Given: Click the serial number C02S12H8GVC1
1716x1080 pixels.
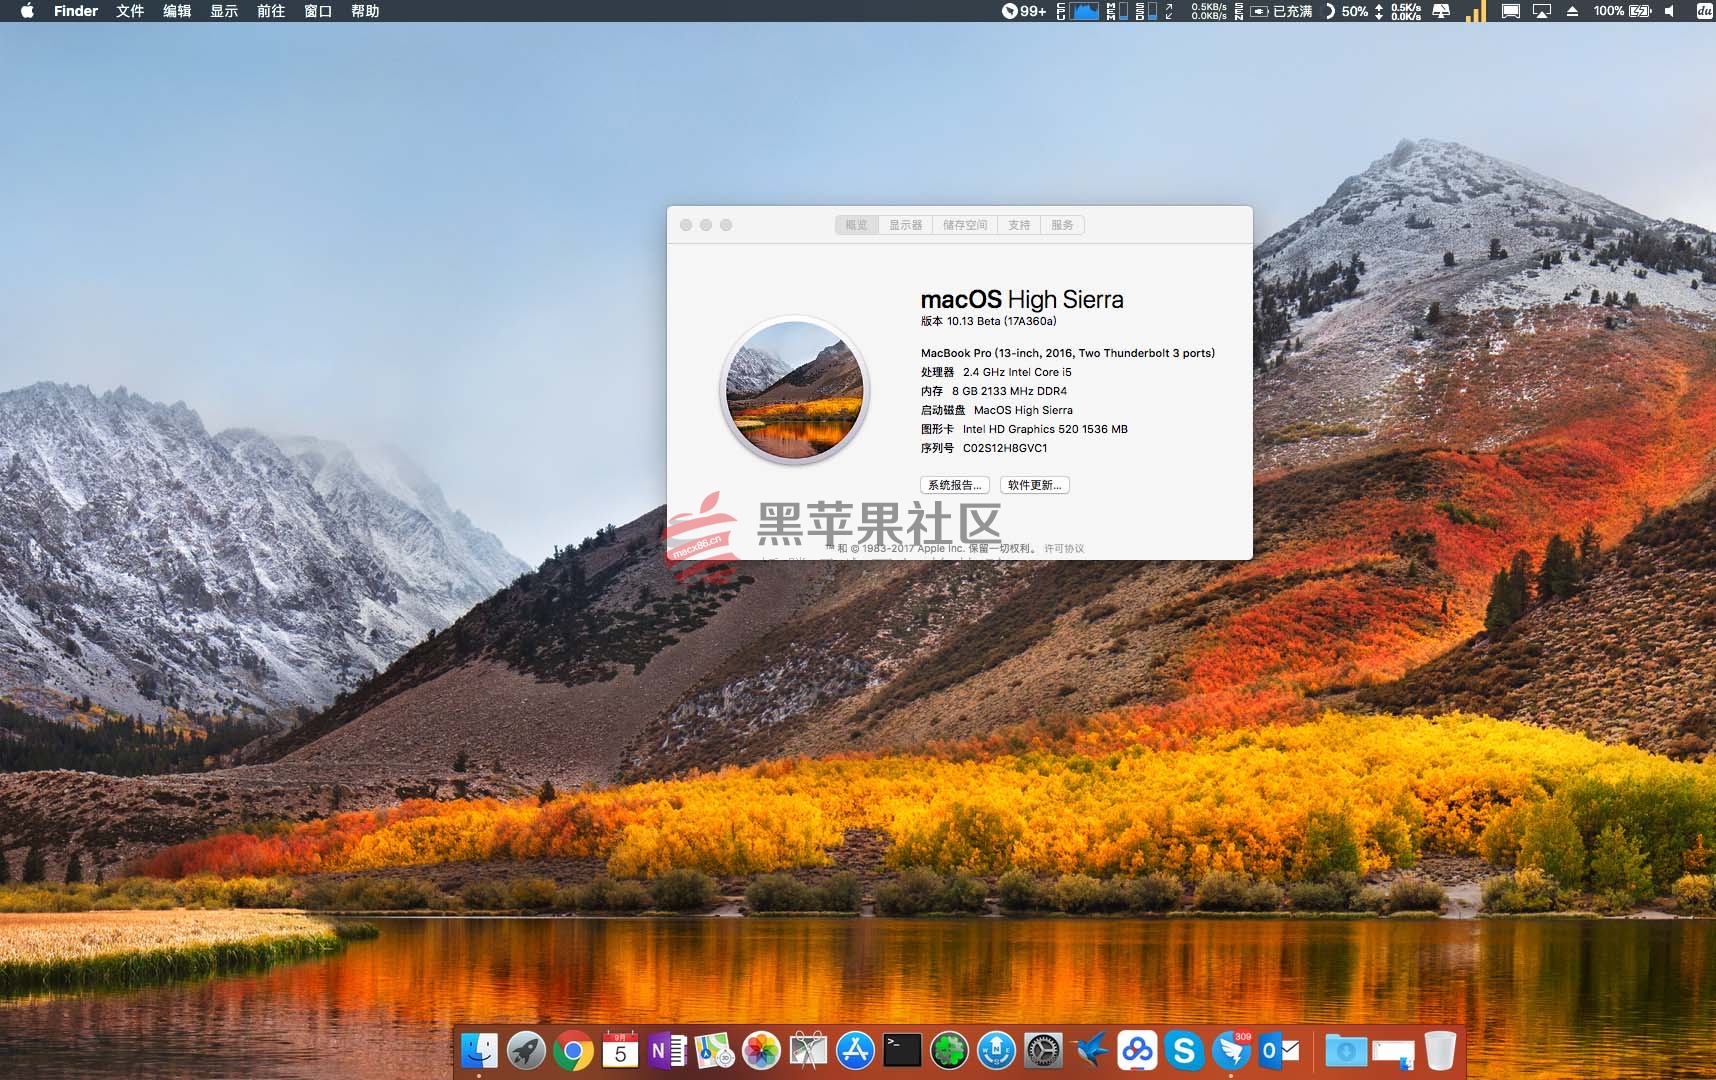Looking at the screenshot, I should click(x=1005, y=448).
